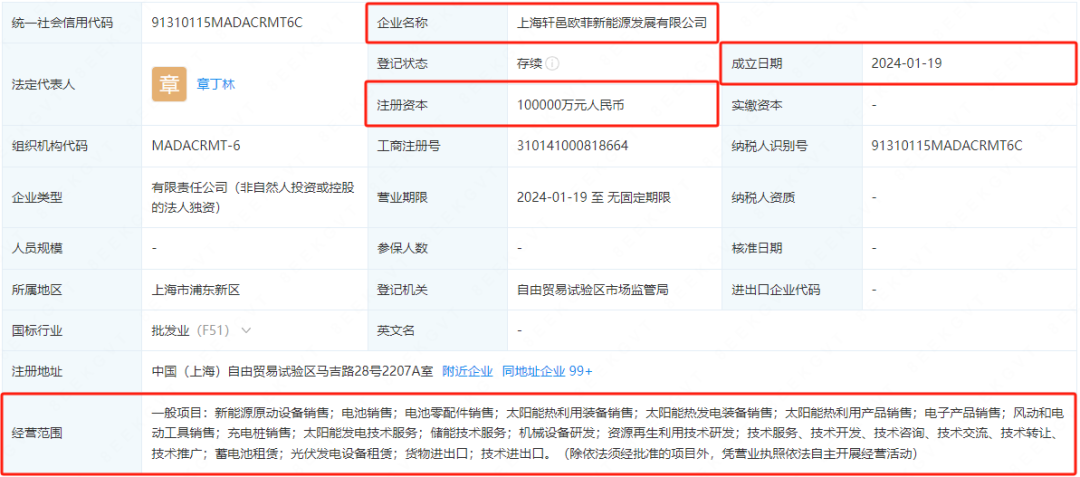
Task: Click the 经营范围 label cell
Action: [x=72, y=434]
